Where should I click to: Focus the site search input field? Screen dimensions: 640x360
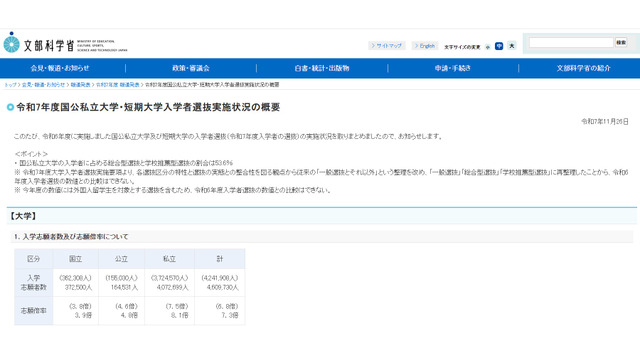pyautogui.click(x=571, y=42)
